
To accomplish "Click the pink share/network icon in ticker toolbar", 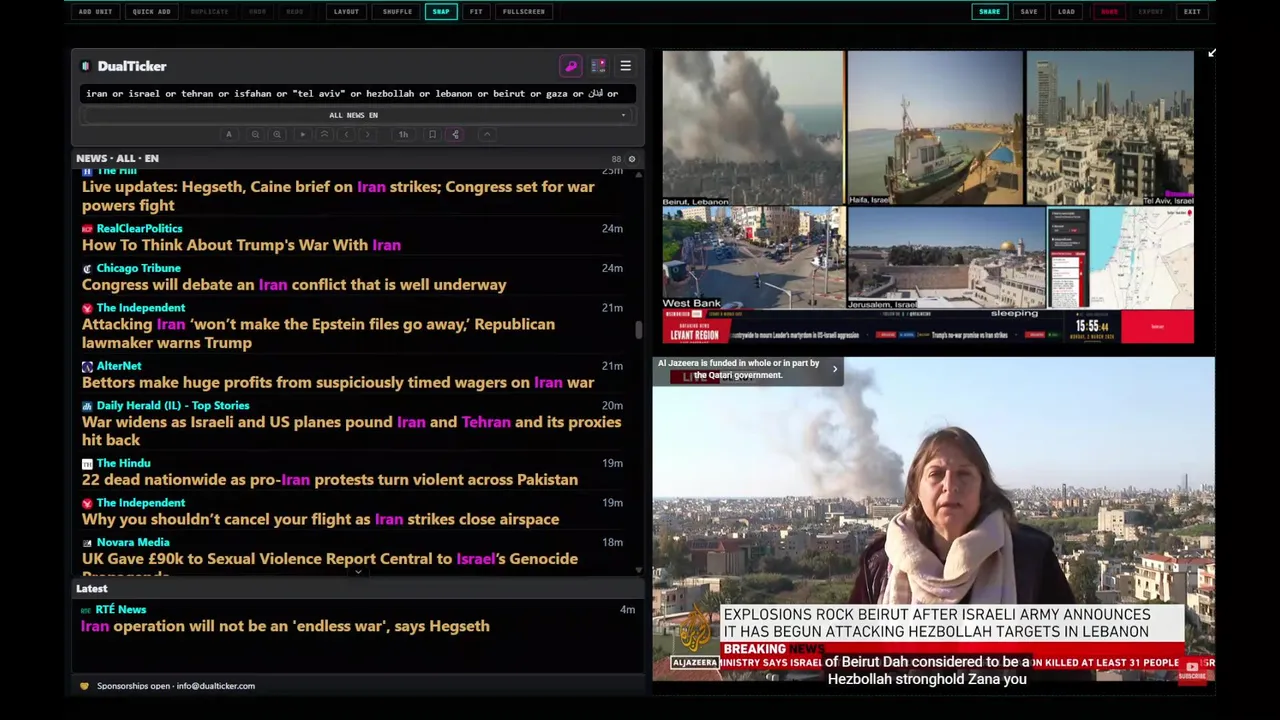I will (x=455, y=134).
